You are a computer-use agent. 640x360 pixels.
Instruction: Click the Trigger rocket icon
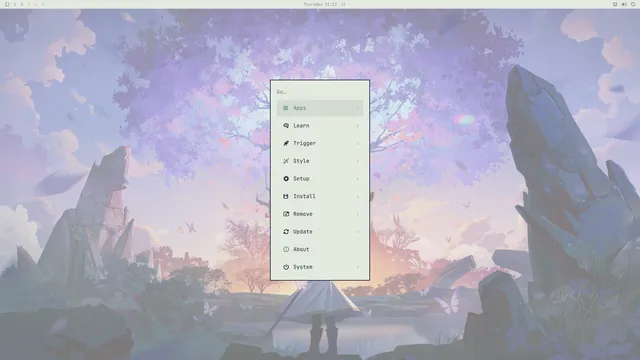[x=286, y=143]
